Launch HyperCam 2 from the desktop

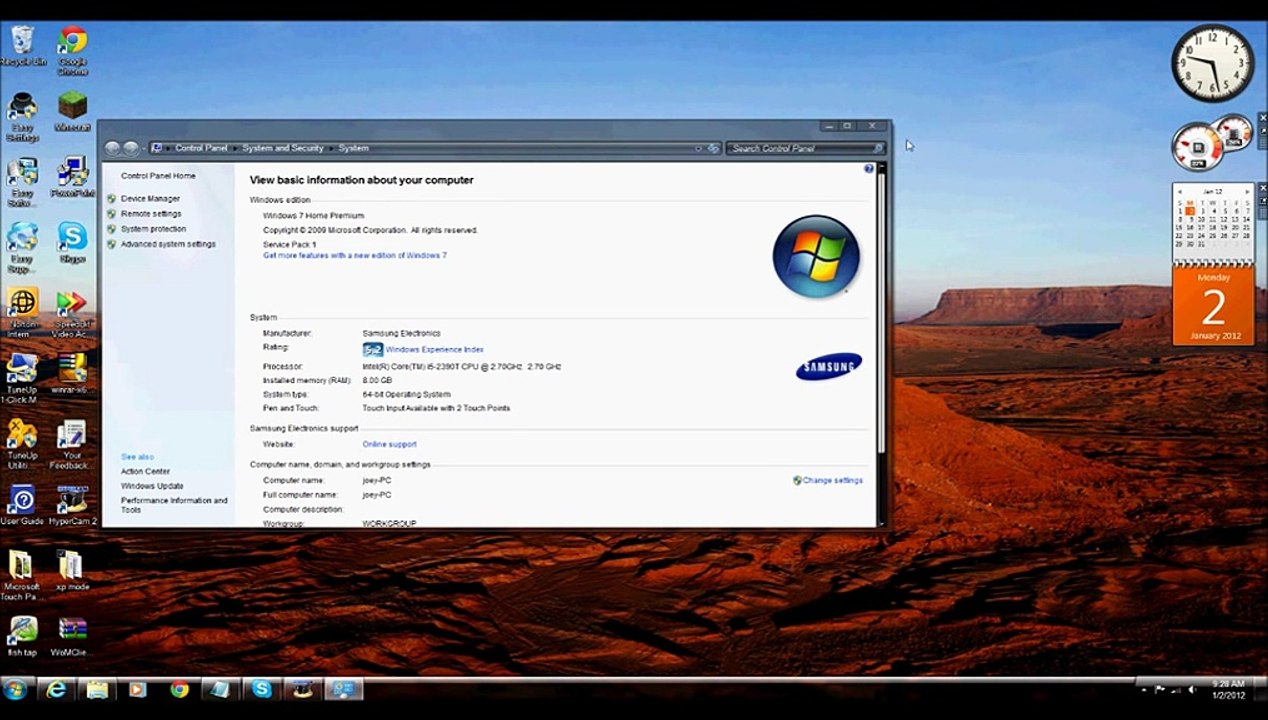(x=72, y=506)
